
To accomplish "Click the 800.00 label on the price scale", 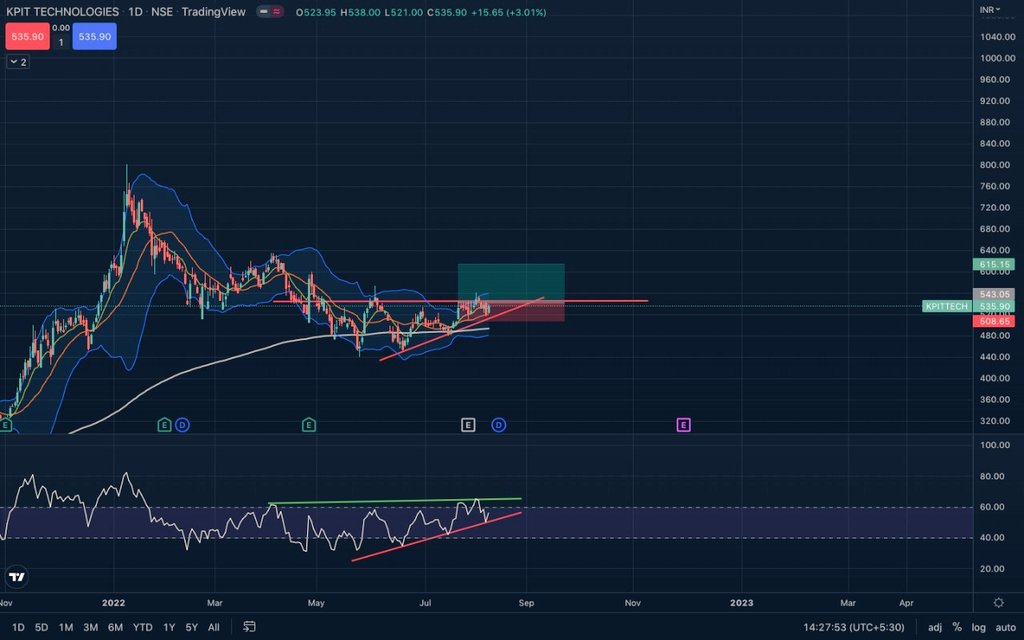I will (x=995, y=165).
